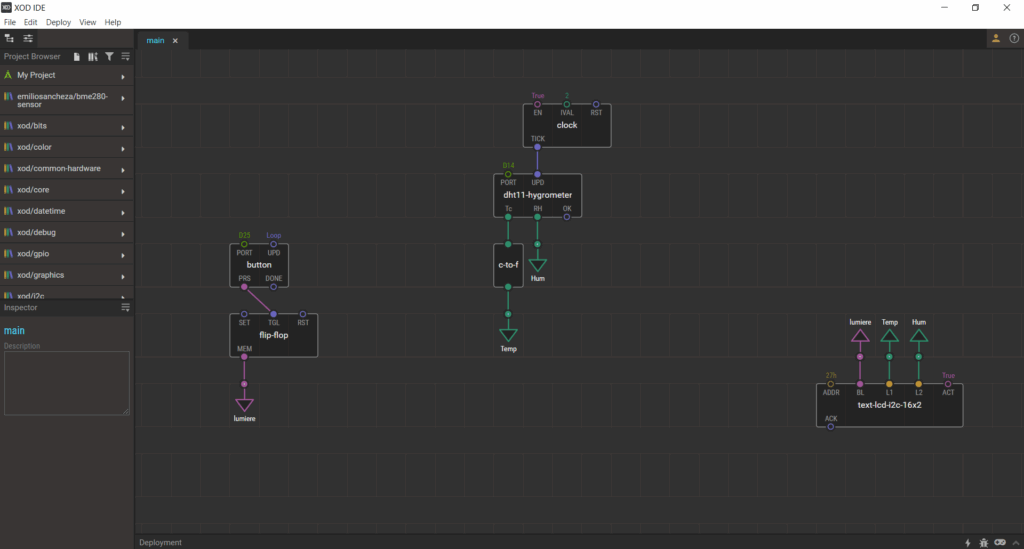Select the lumiere output bus triangle below flip-flop
The width and height of the screenshot is (1024, 549).
click(244, 405)
